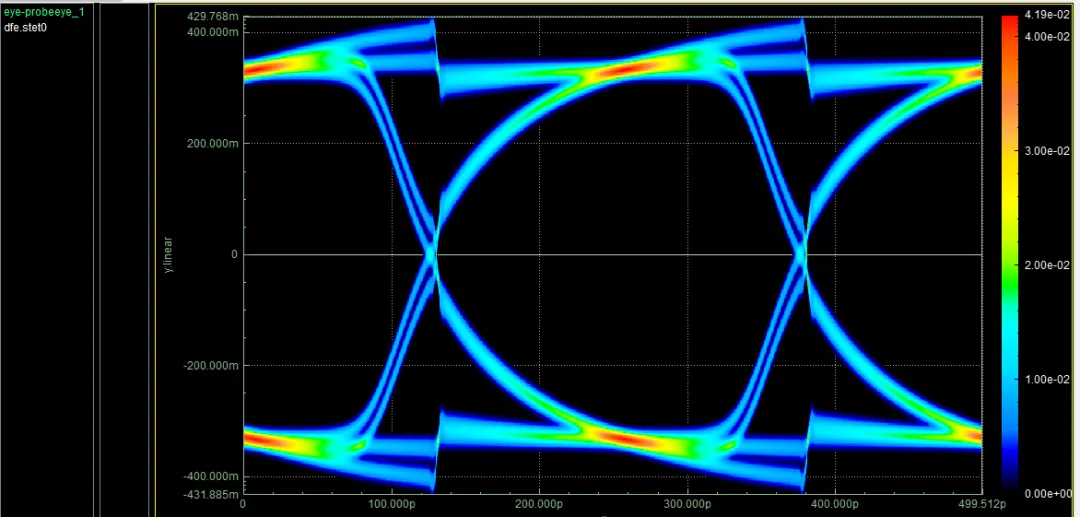
Task: Click the 3.00e-02 color scale label
Action: click(x=1045, y=151)
